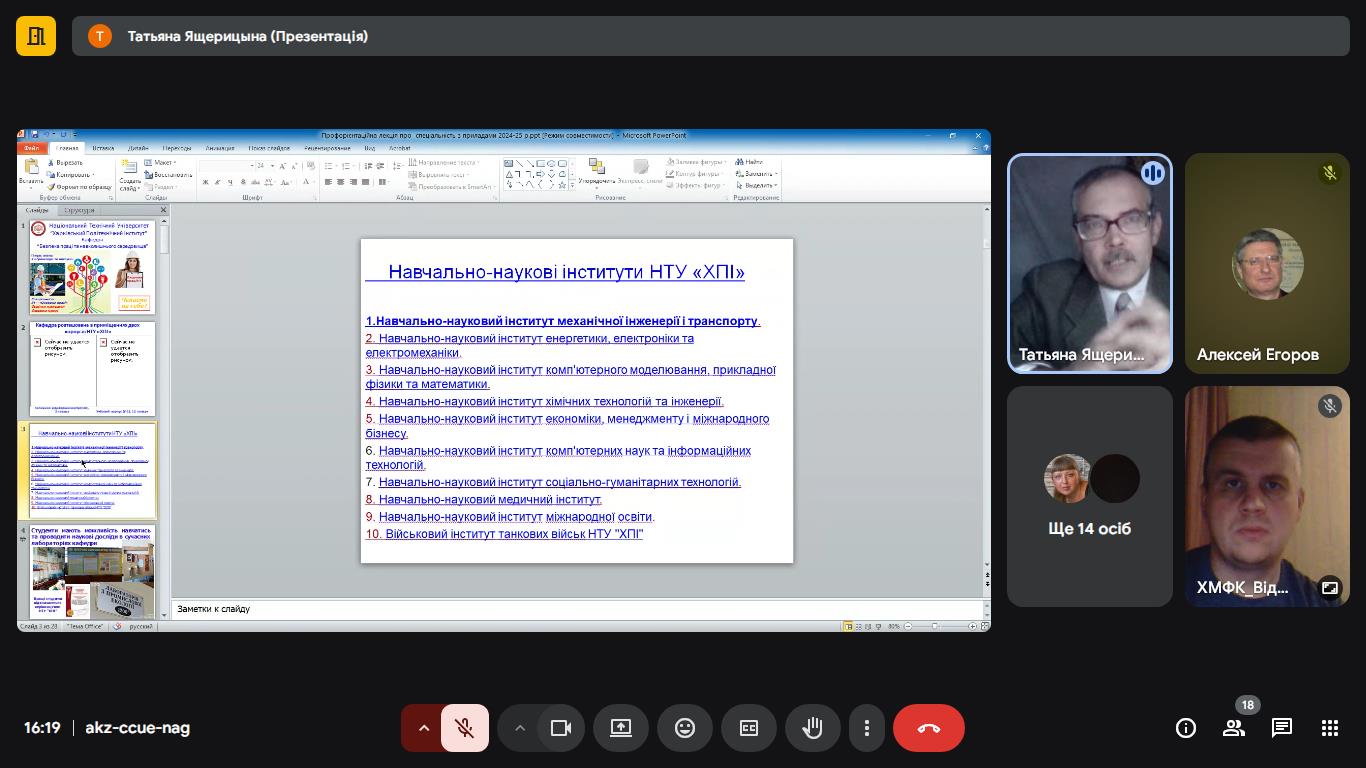The width and height of the screenshot is (1366, 768).
Task: Click 'Військовий інститут танкових військ' link
Action: [514, 534]
